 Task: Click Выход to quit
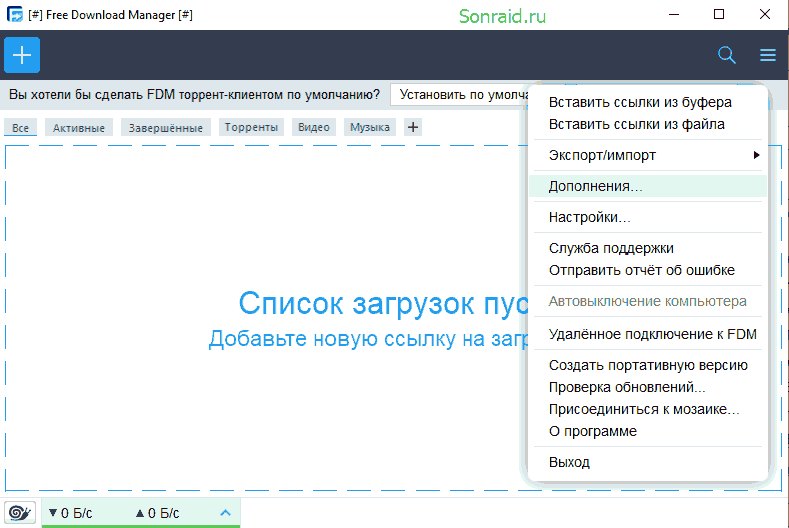tap(569, 462)
